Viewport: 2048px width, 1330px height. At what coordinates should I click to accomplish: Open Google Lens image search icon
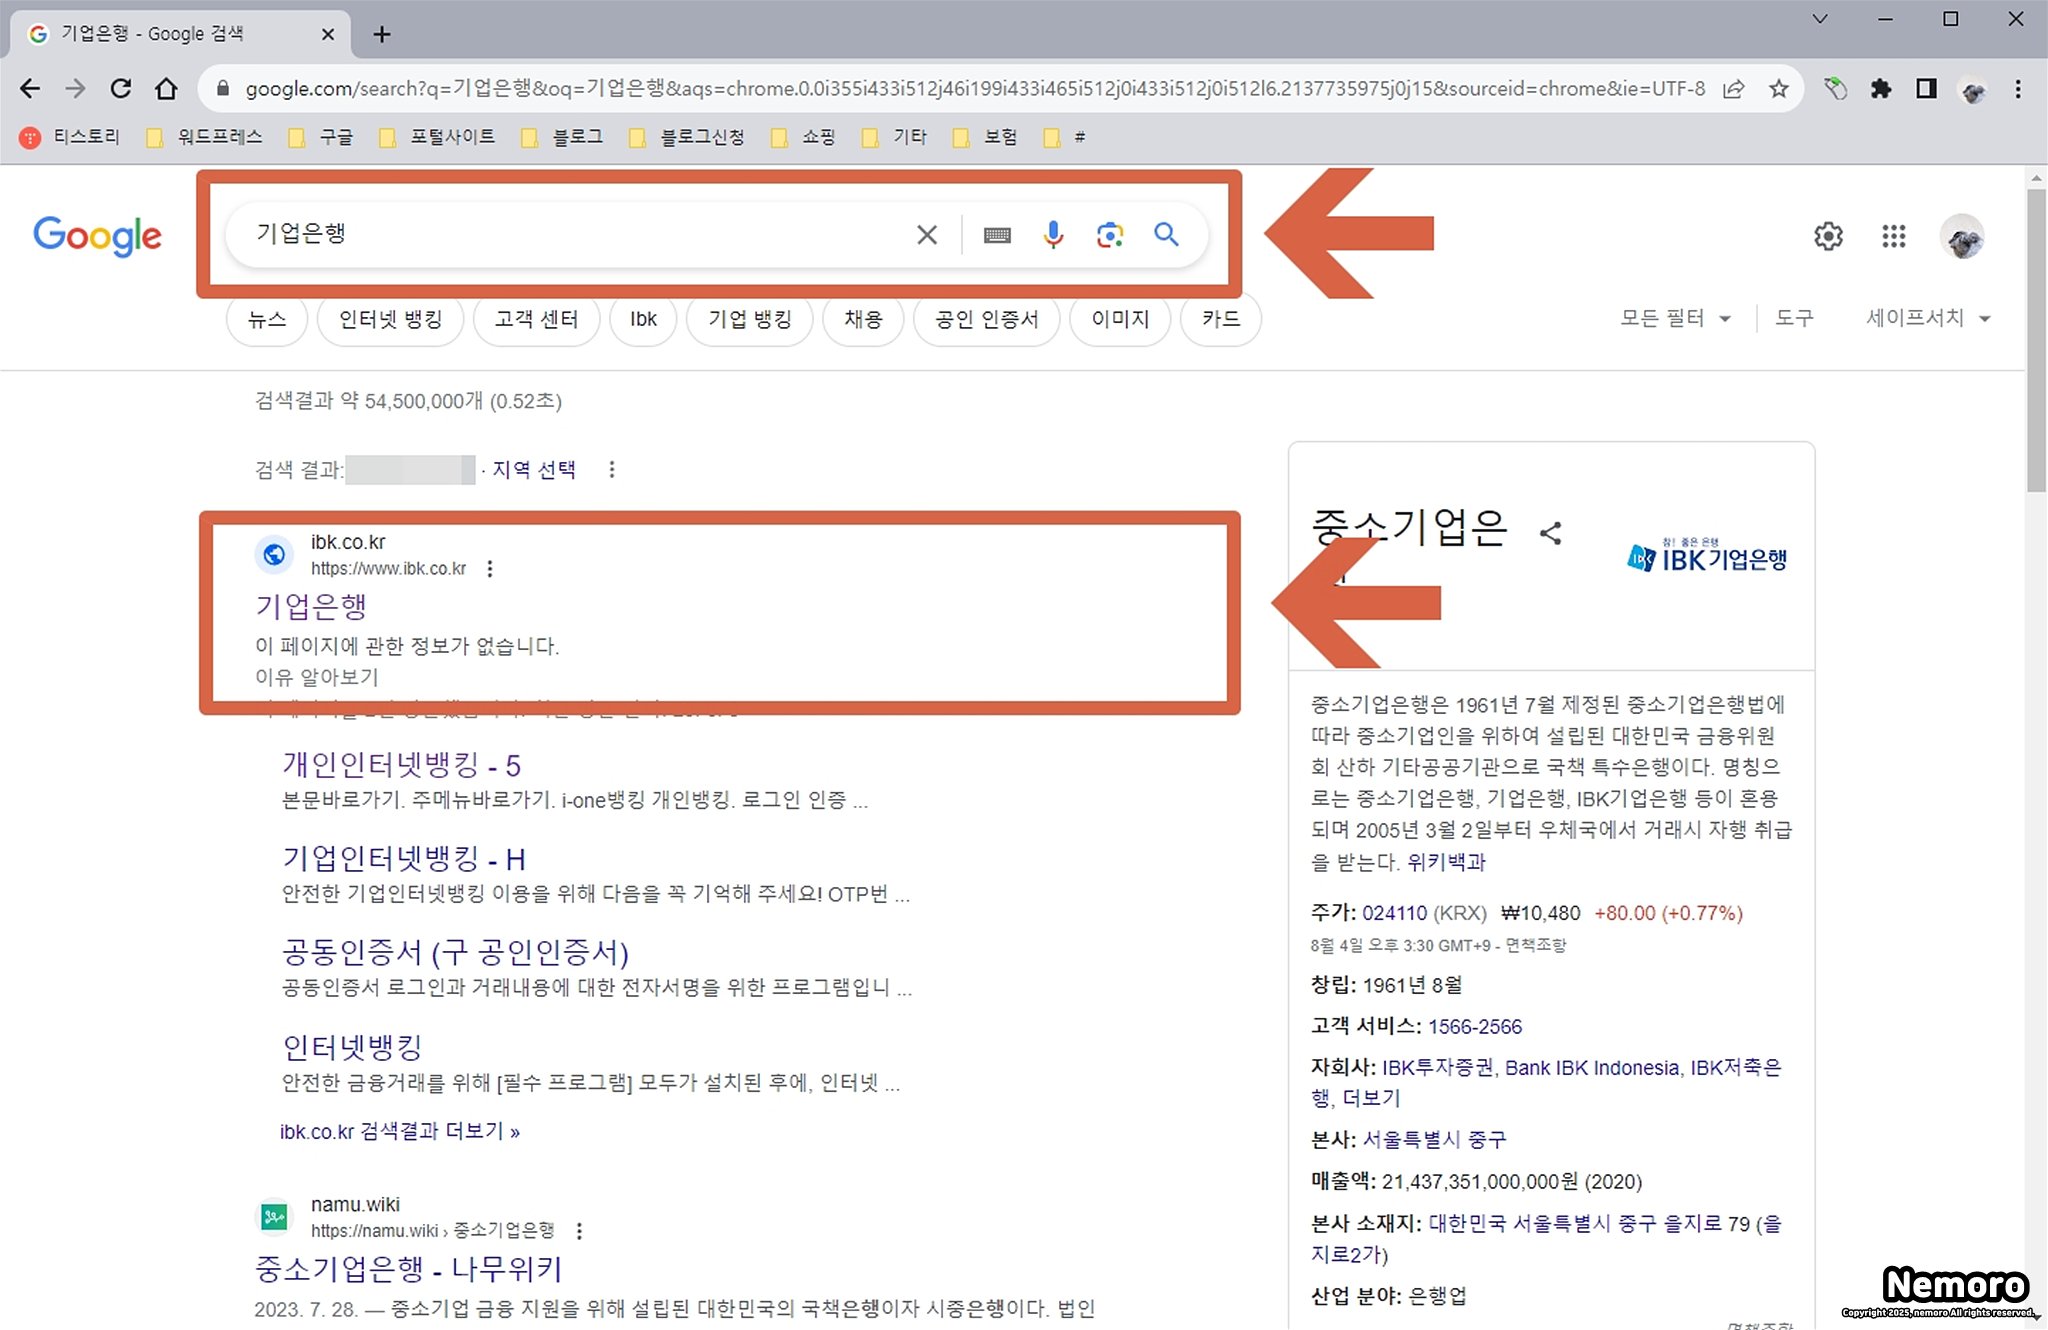coord(1109,235)
